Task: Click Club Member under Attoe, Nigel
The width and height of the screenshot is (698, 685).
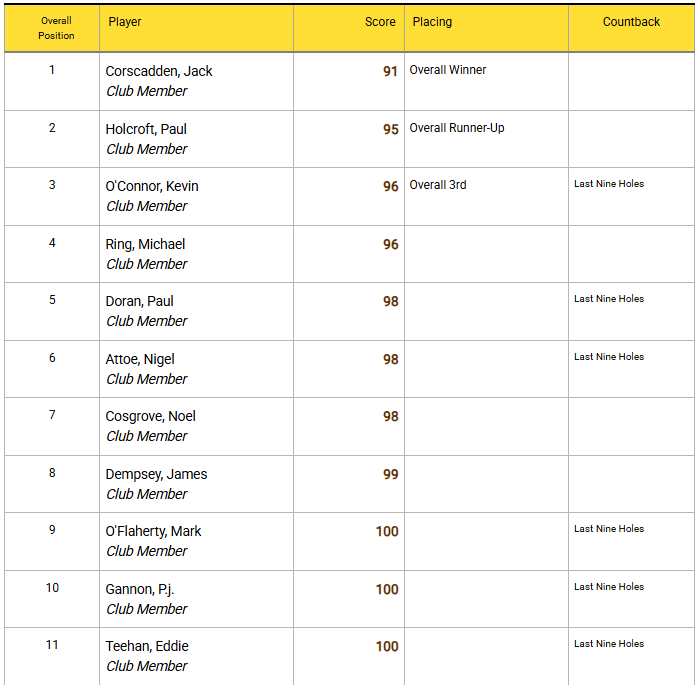Action: point(147,379)
